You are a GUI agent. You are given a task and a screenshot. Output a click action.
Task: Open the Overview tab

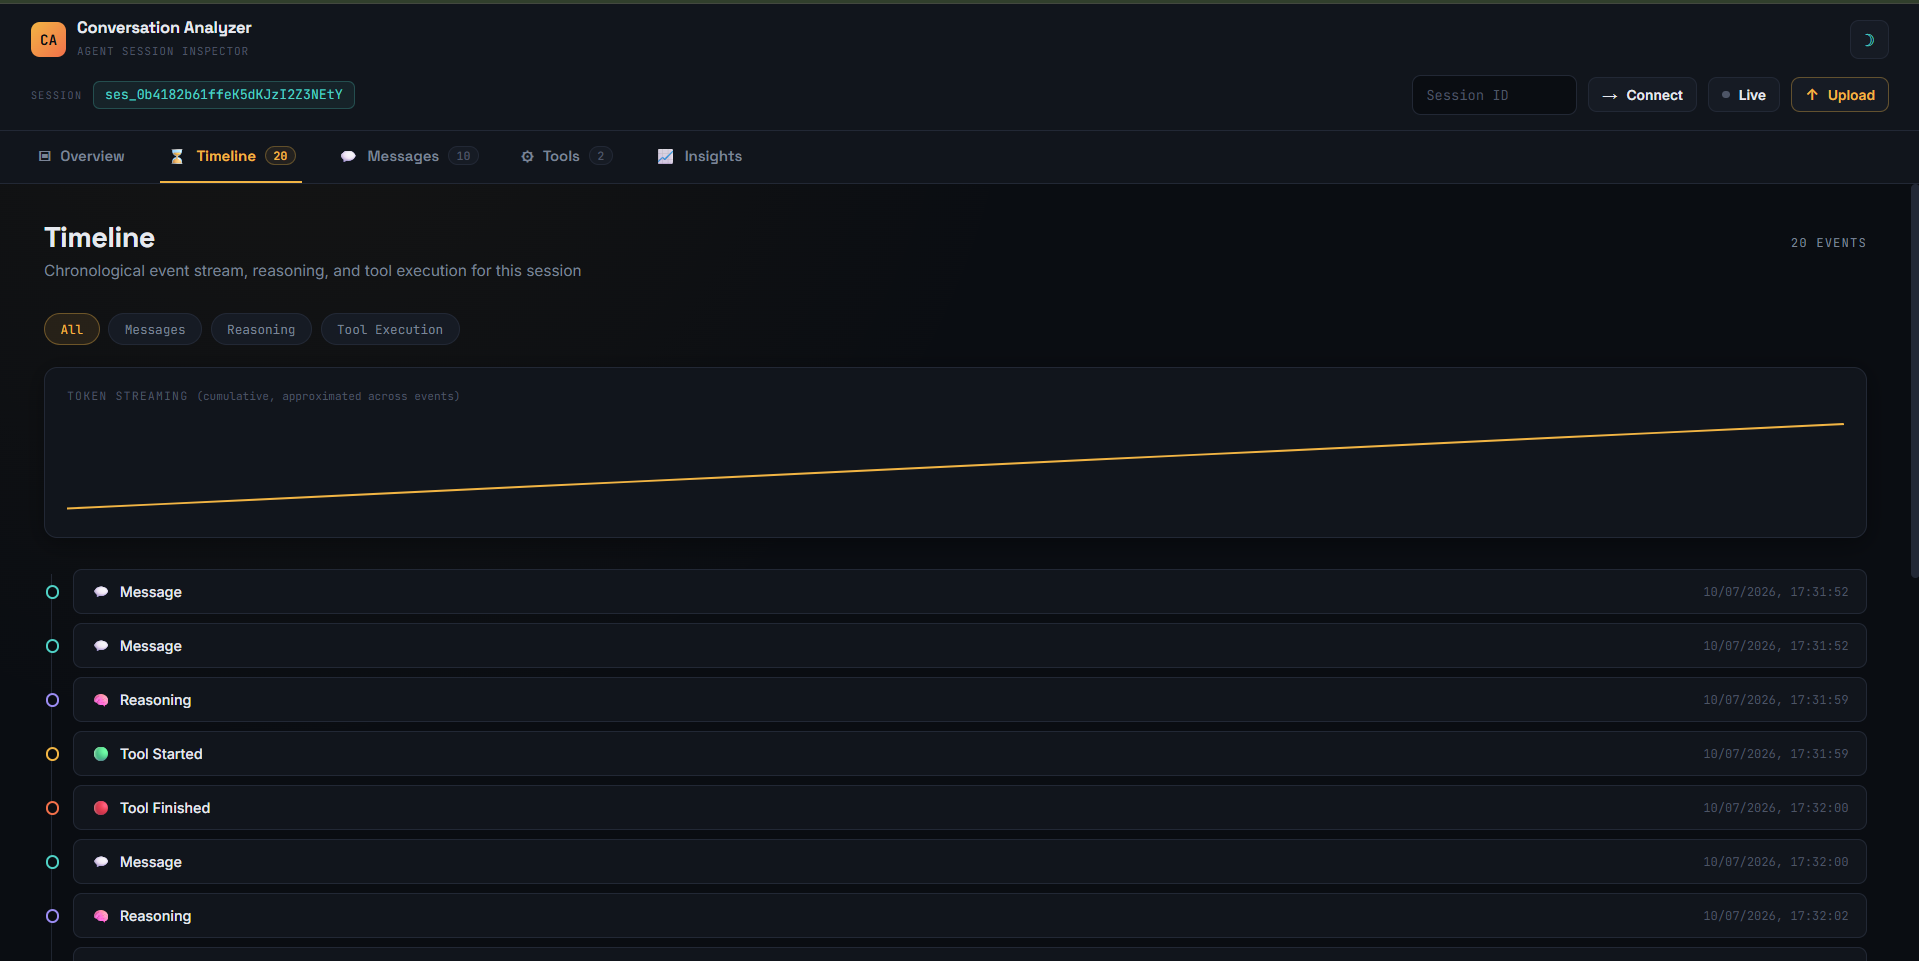82,156
